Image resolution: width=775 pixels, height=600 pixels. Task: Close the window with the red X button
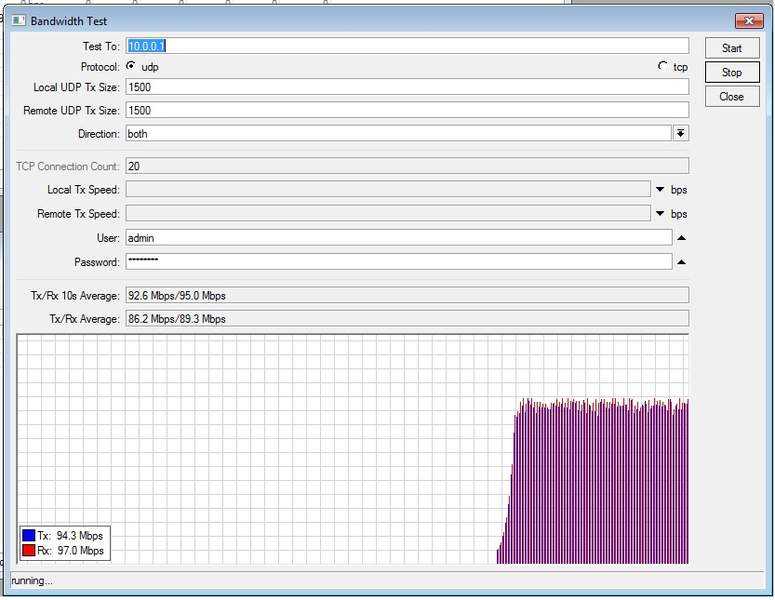tap(748, 21)
